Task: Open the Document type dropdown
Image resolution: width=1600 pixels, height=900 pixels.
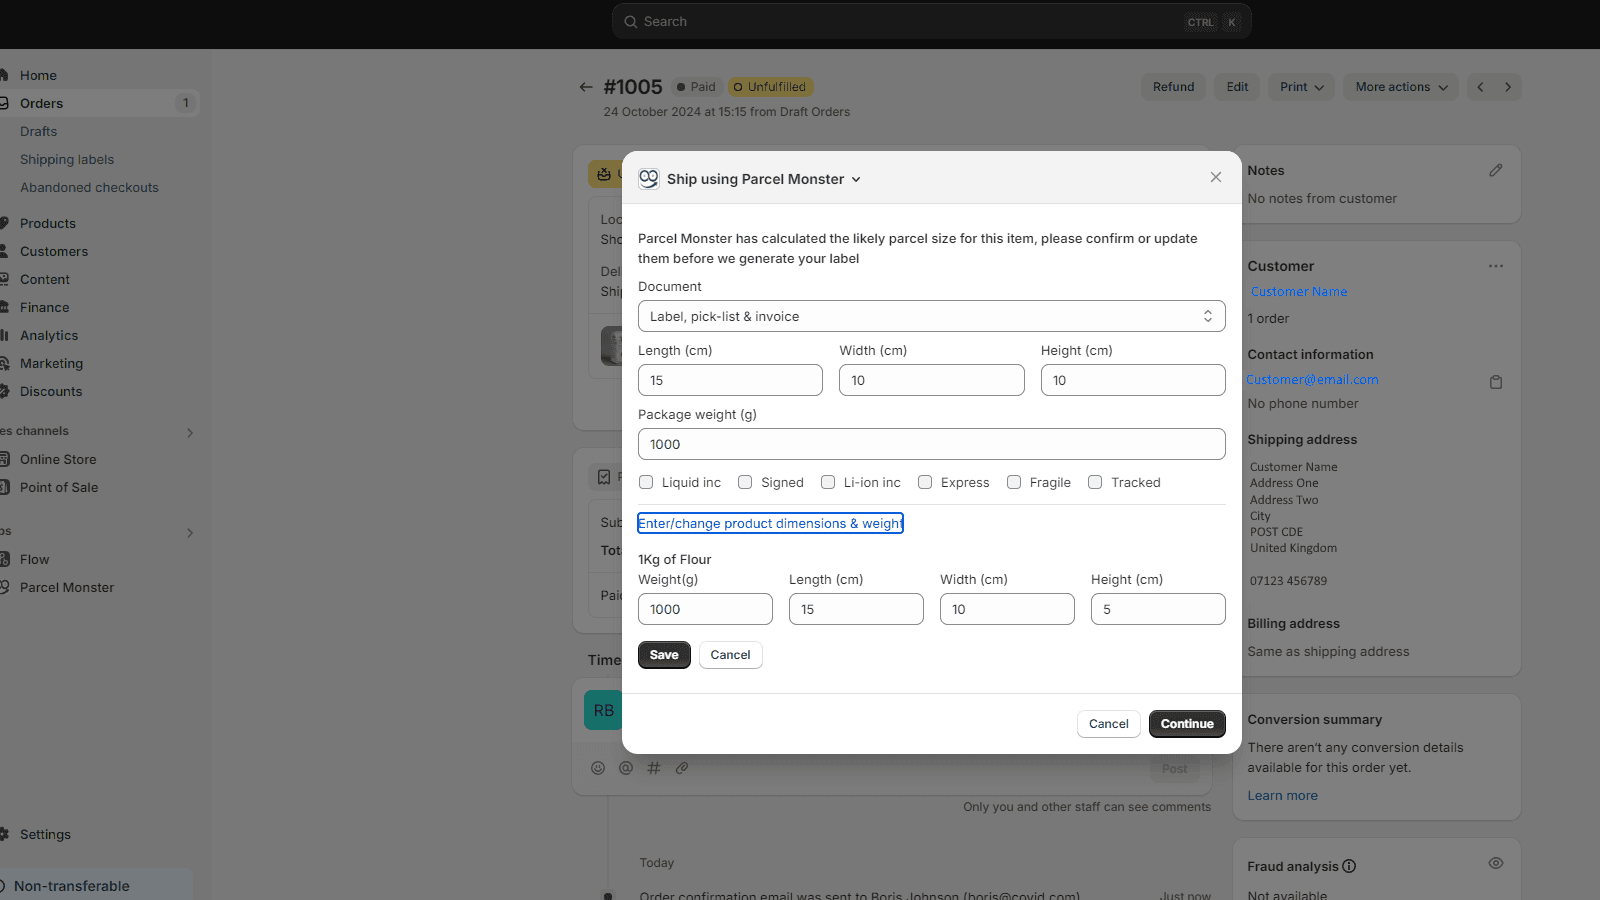Action: point(931,316)
